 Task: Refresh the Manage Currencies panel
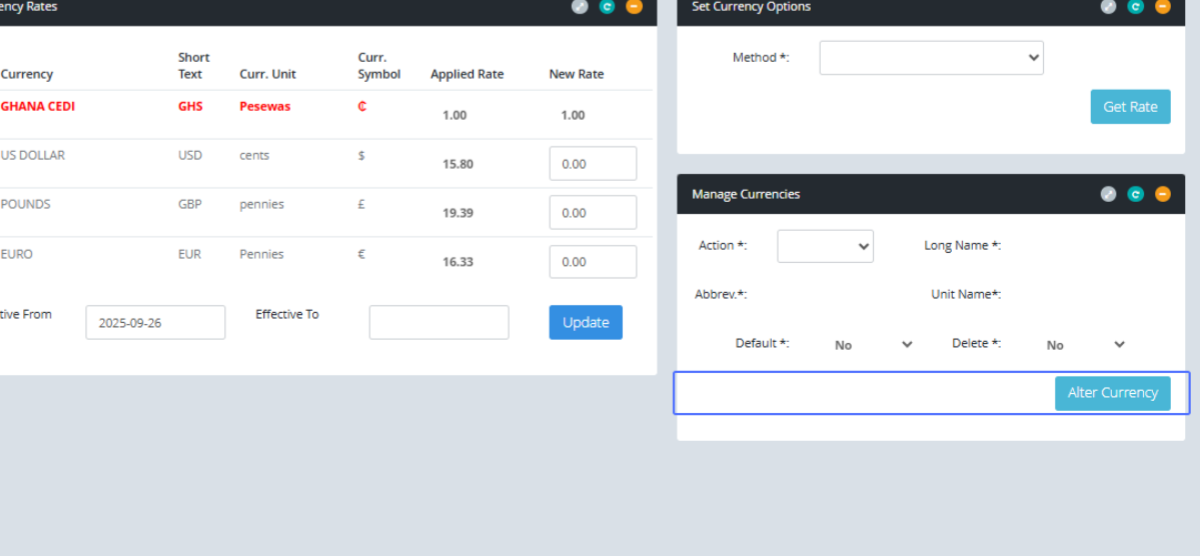1135,194
